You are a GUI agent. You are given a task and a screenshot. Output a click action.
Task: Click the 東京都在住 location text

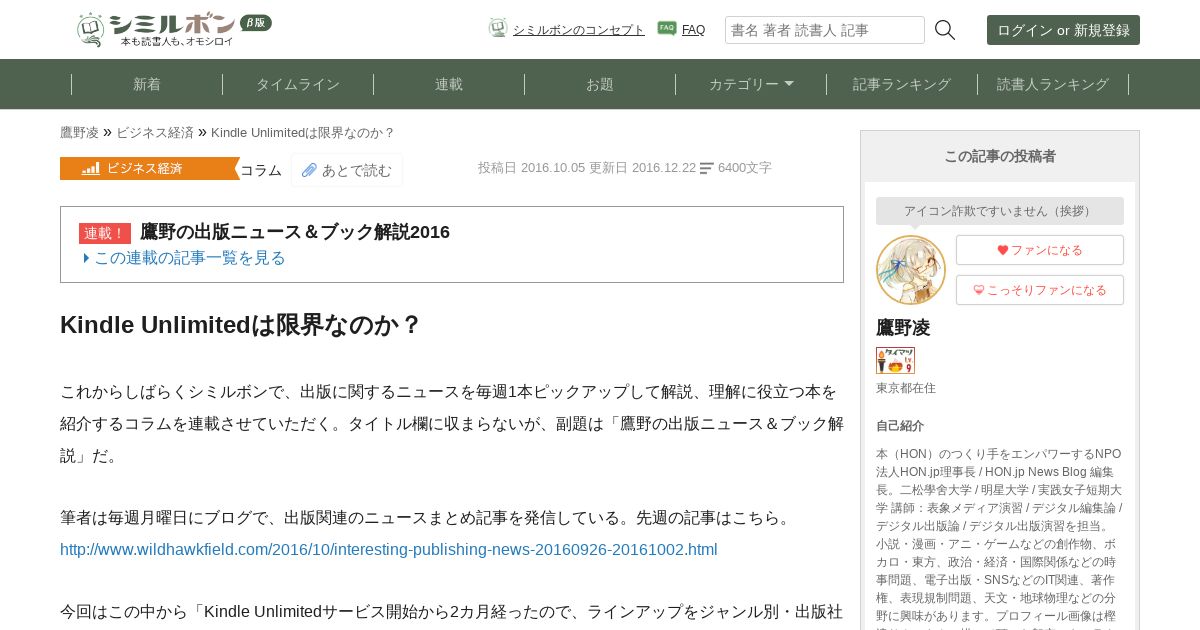pos(906,388)
